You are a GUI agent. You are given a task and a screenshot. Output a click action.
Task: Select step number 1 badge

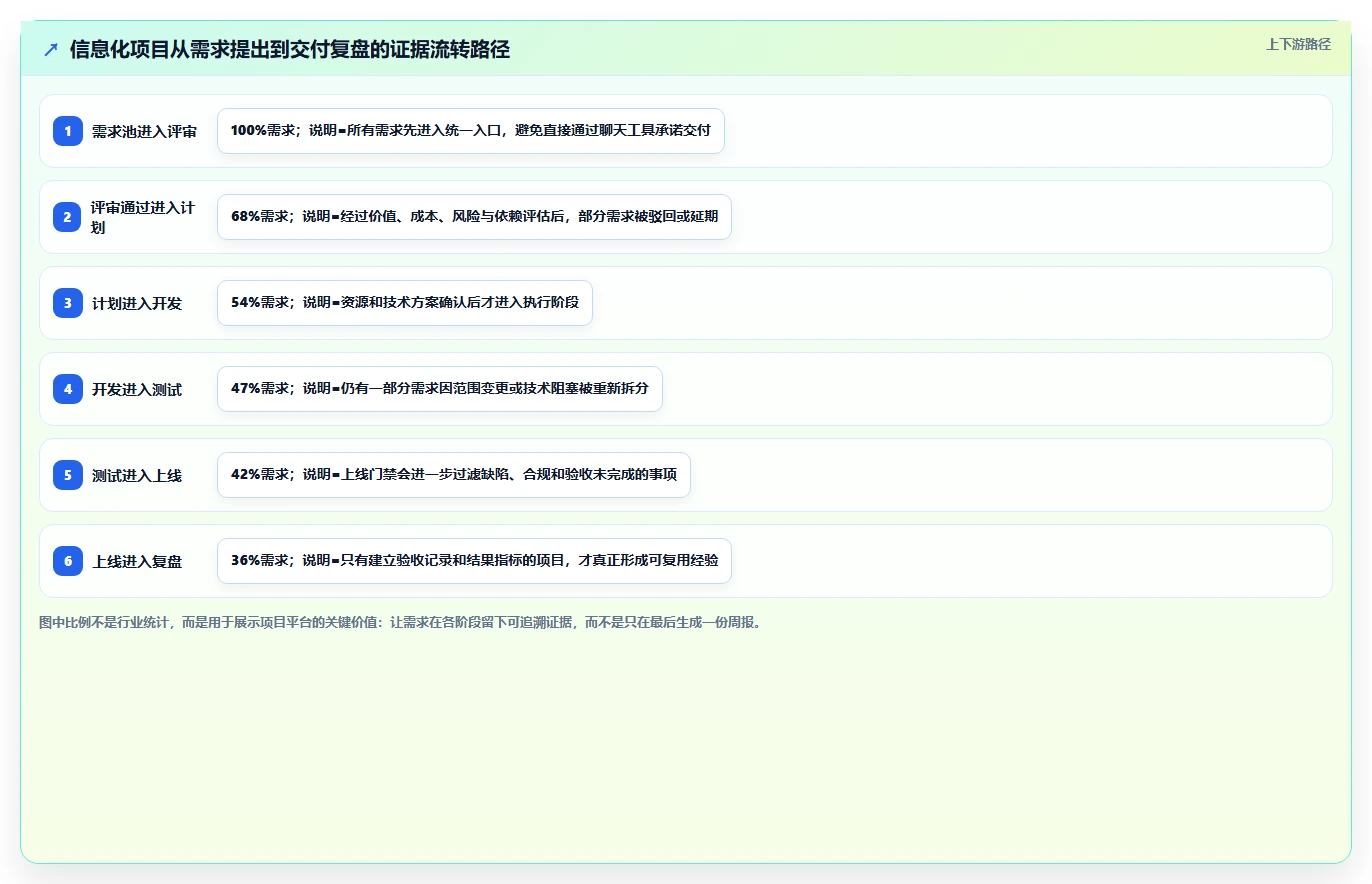[x=68, y=131]
